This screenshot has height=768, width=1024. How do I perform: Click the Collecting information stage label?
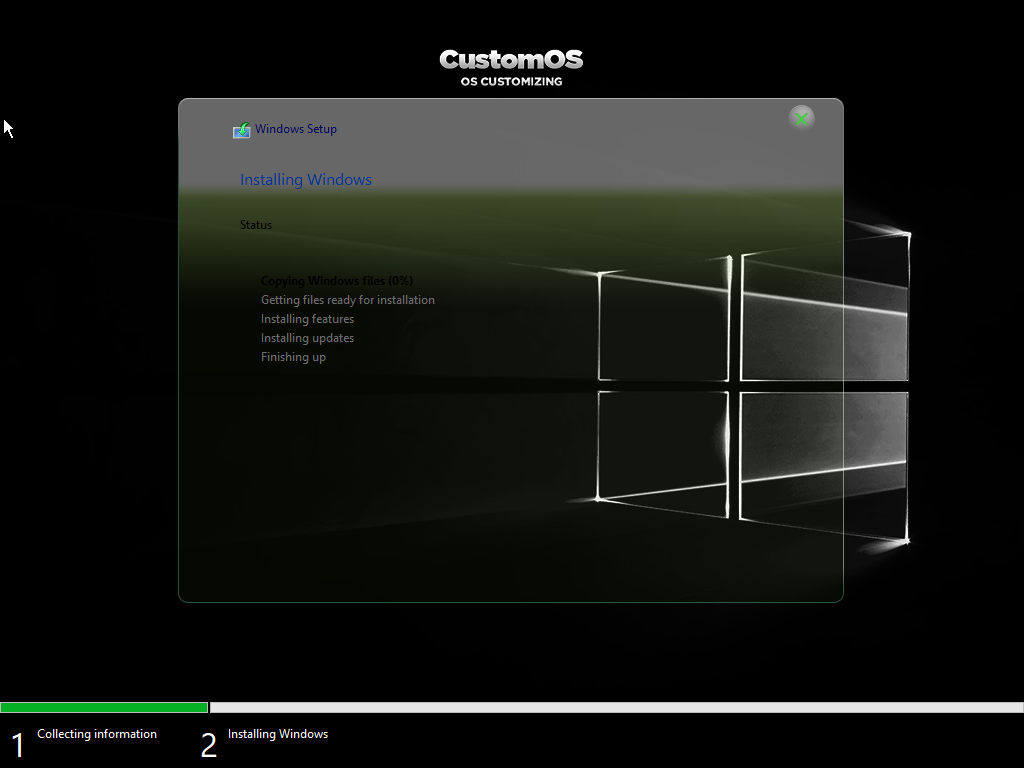point(97,734)
